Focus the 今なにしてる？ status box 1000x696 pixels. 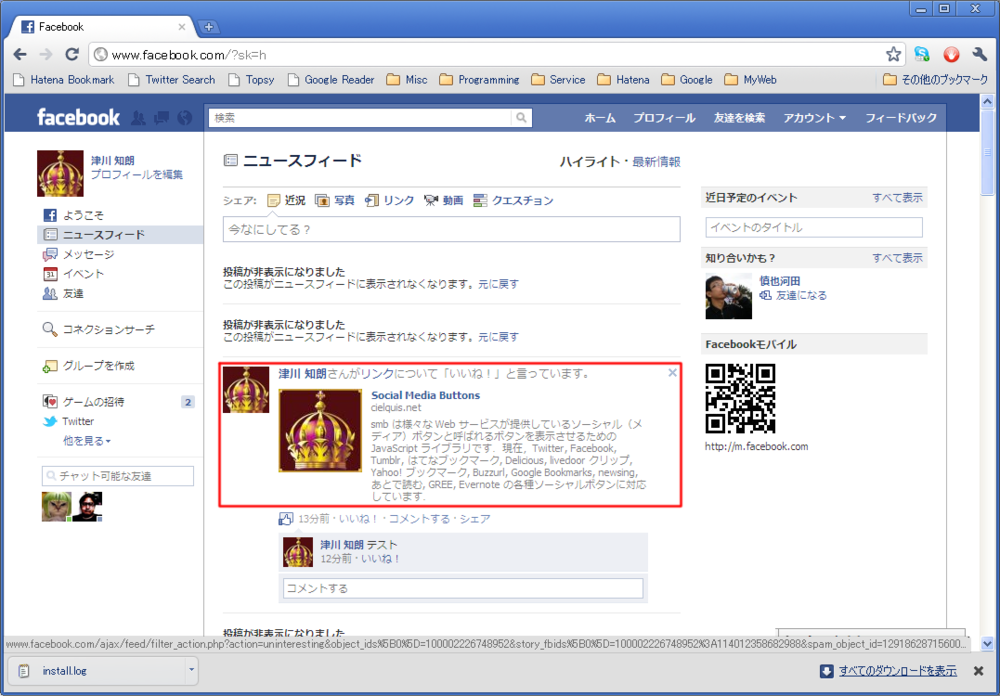[452, 229]
